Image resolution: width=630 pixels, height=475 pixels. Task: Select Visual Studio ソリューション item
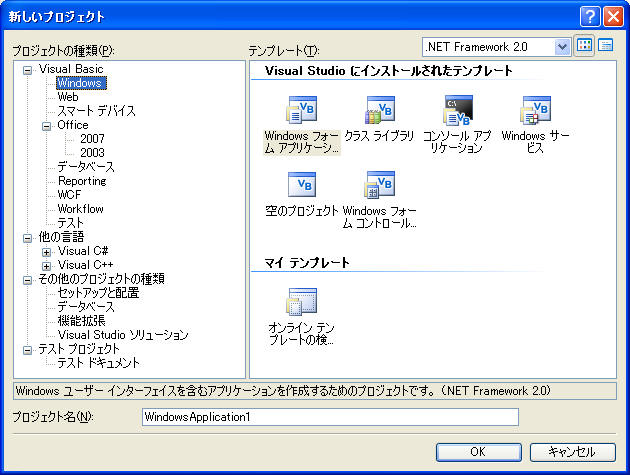[123, 335]
